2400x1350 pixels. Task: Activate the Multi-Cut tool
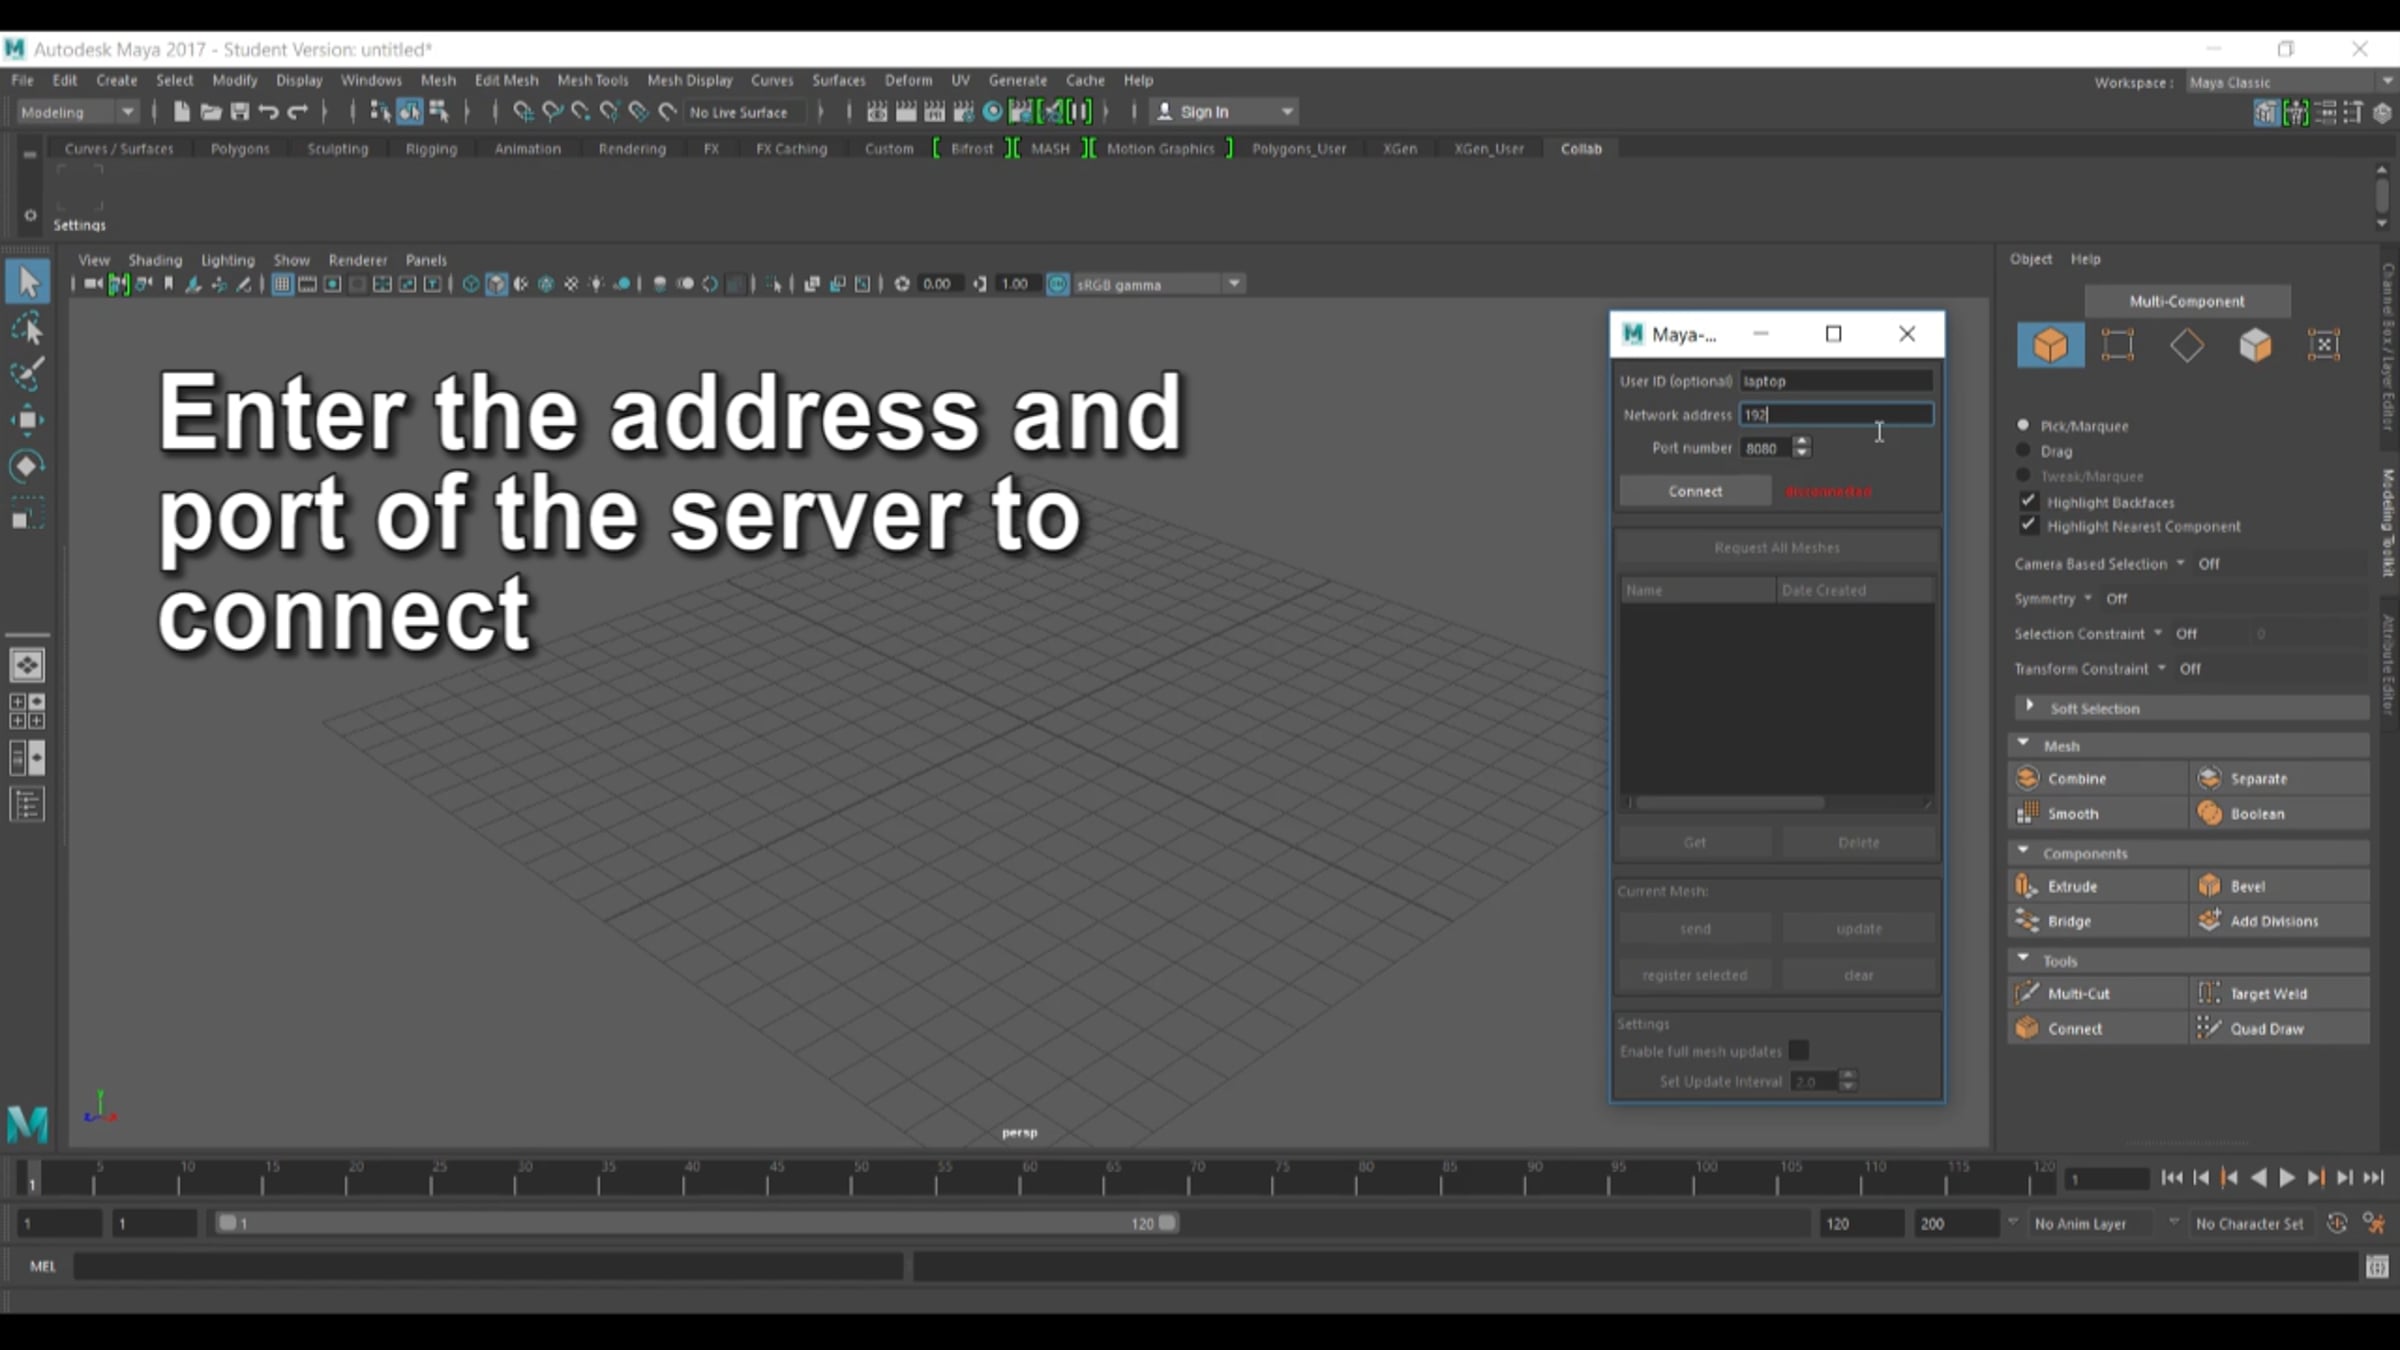(2097, 993)
